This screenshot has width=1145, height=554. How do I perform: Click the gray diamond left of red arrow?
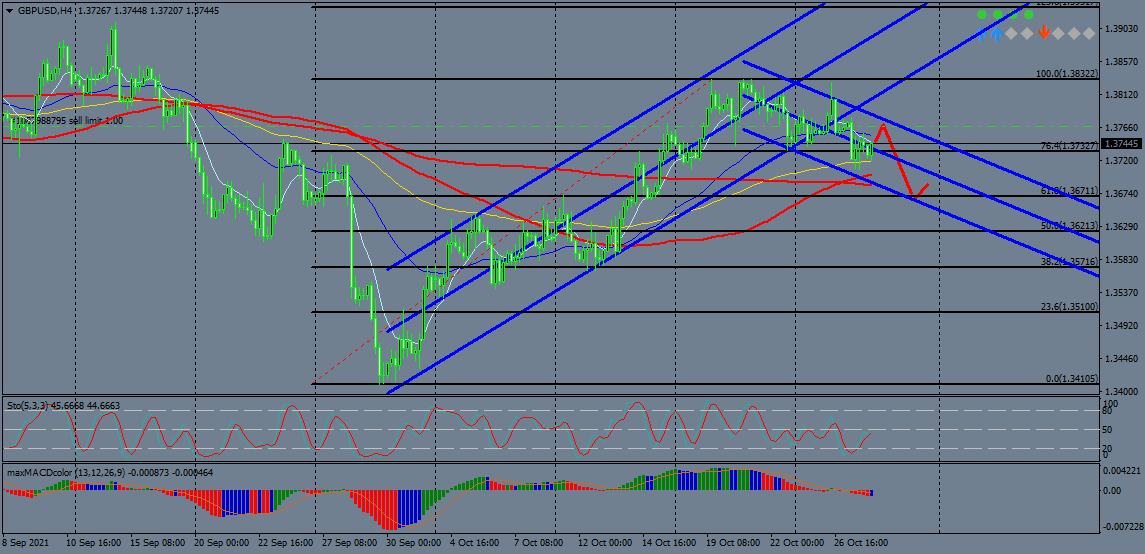tap(1028, 33)
